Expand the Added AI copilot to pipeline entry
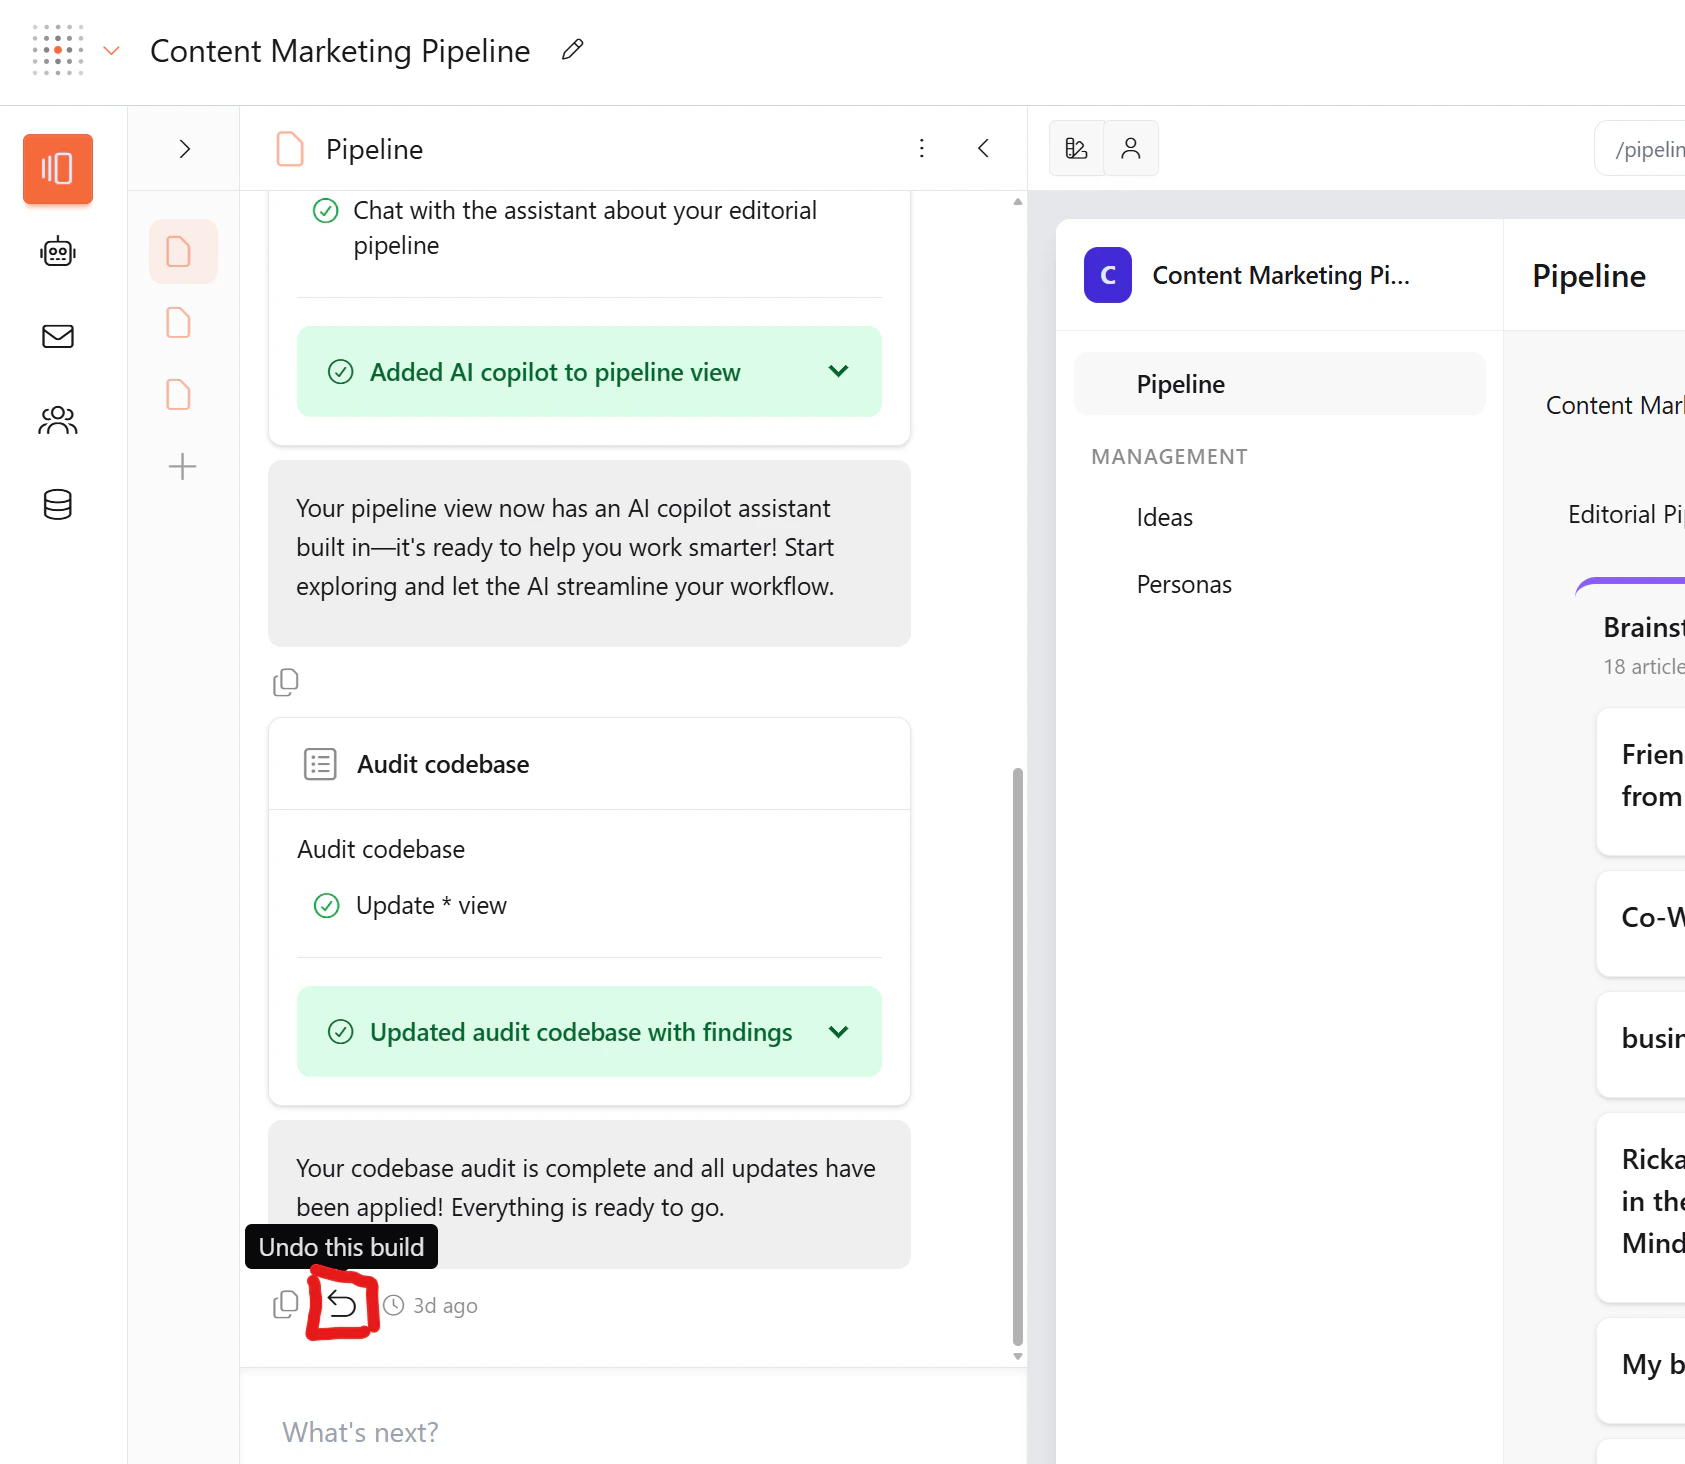 pyautogui.click(x=838, y=371)
